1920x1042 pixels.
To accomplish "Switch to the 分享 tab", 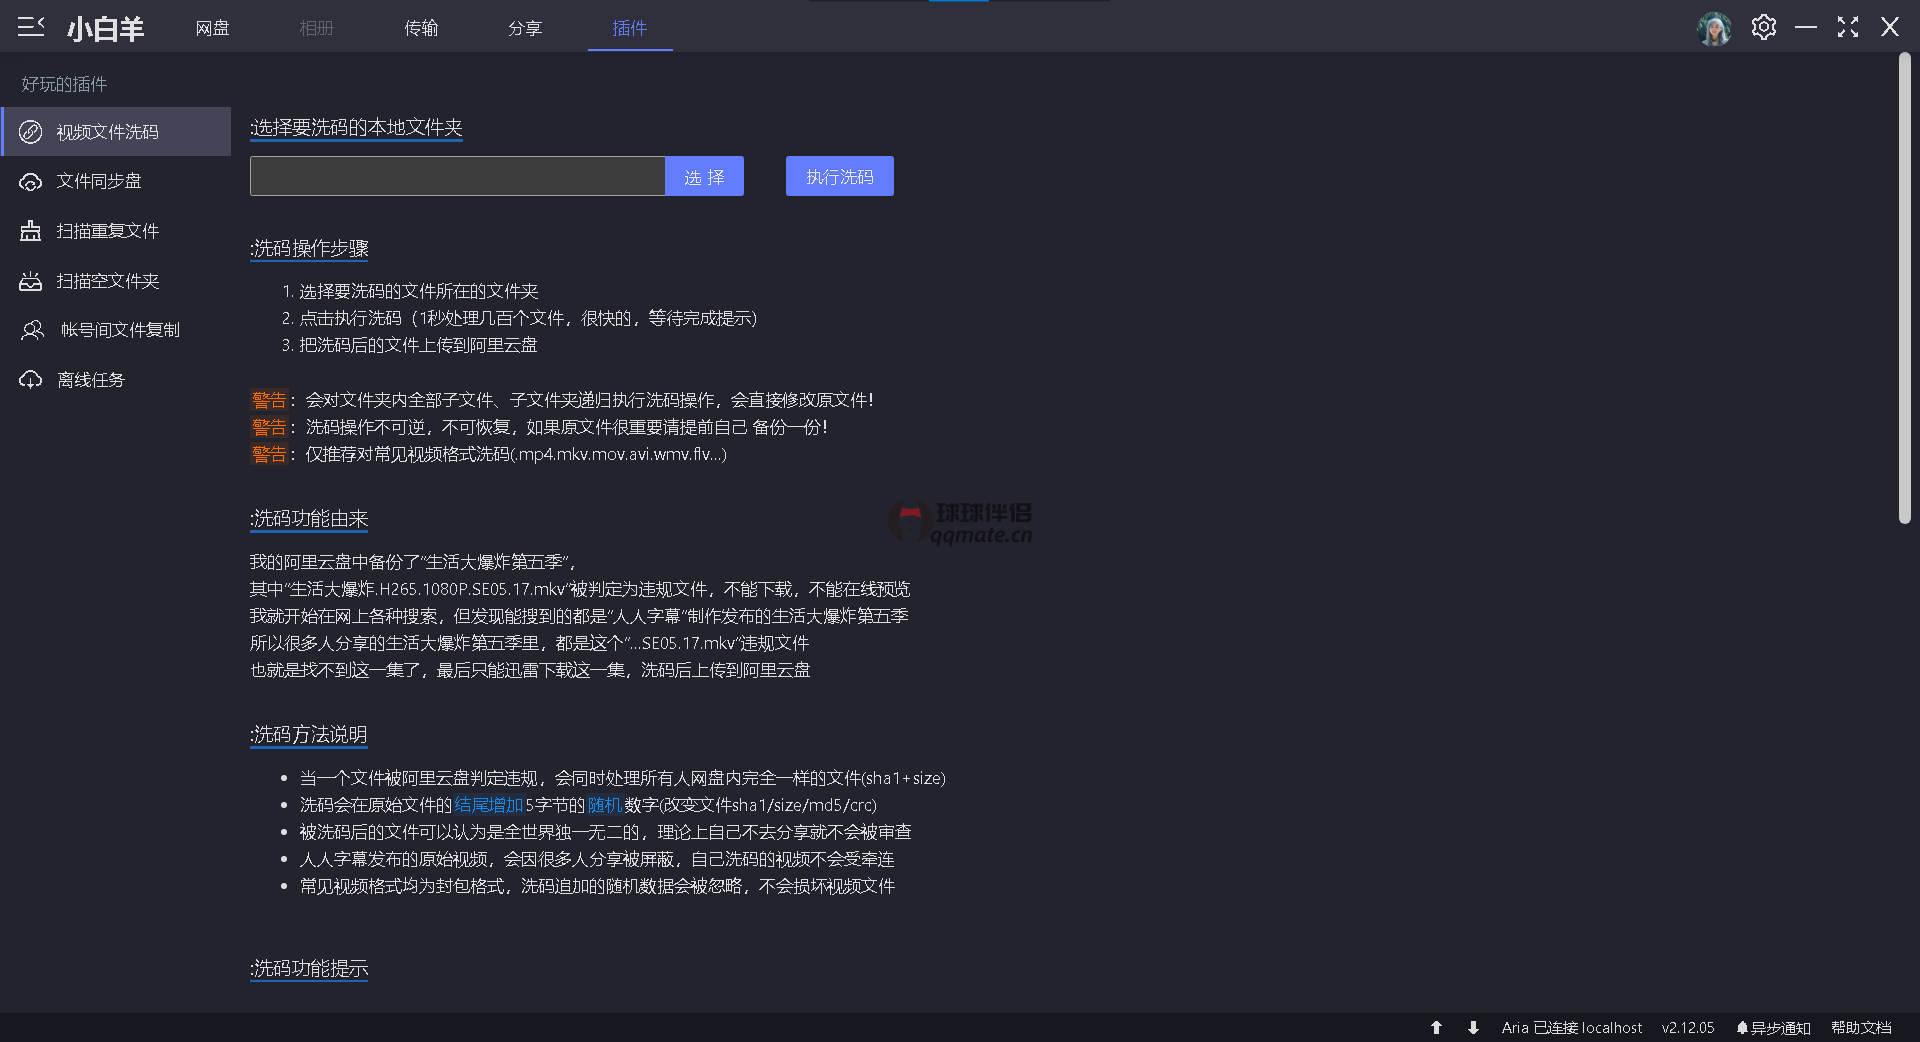I will coord(525,28).
